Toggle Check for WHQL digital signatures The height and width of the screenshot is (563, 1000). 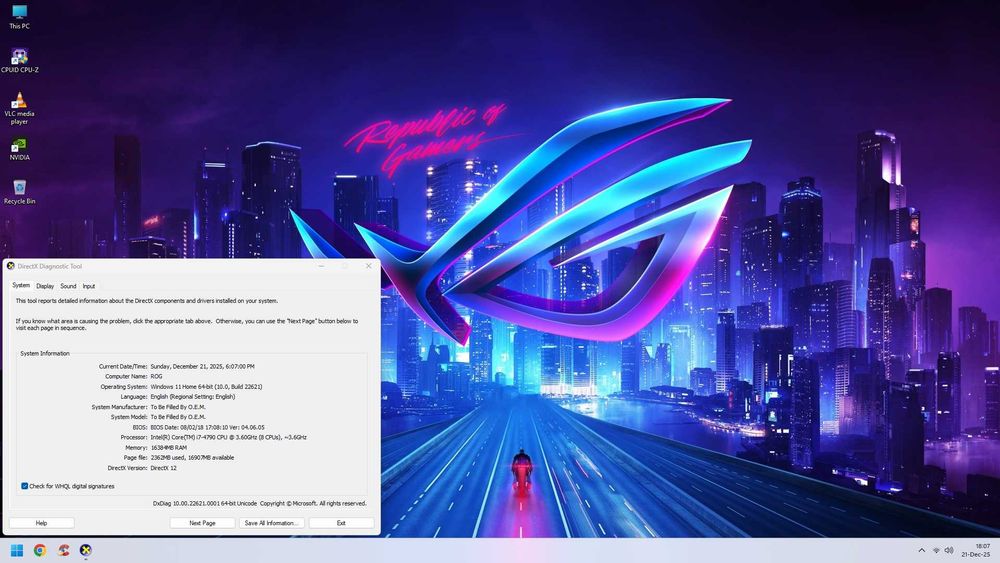24,486
